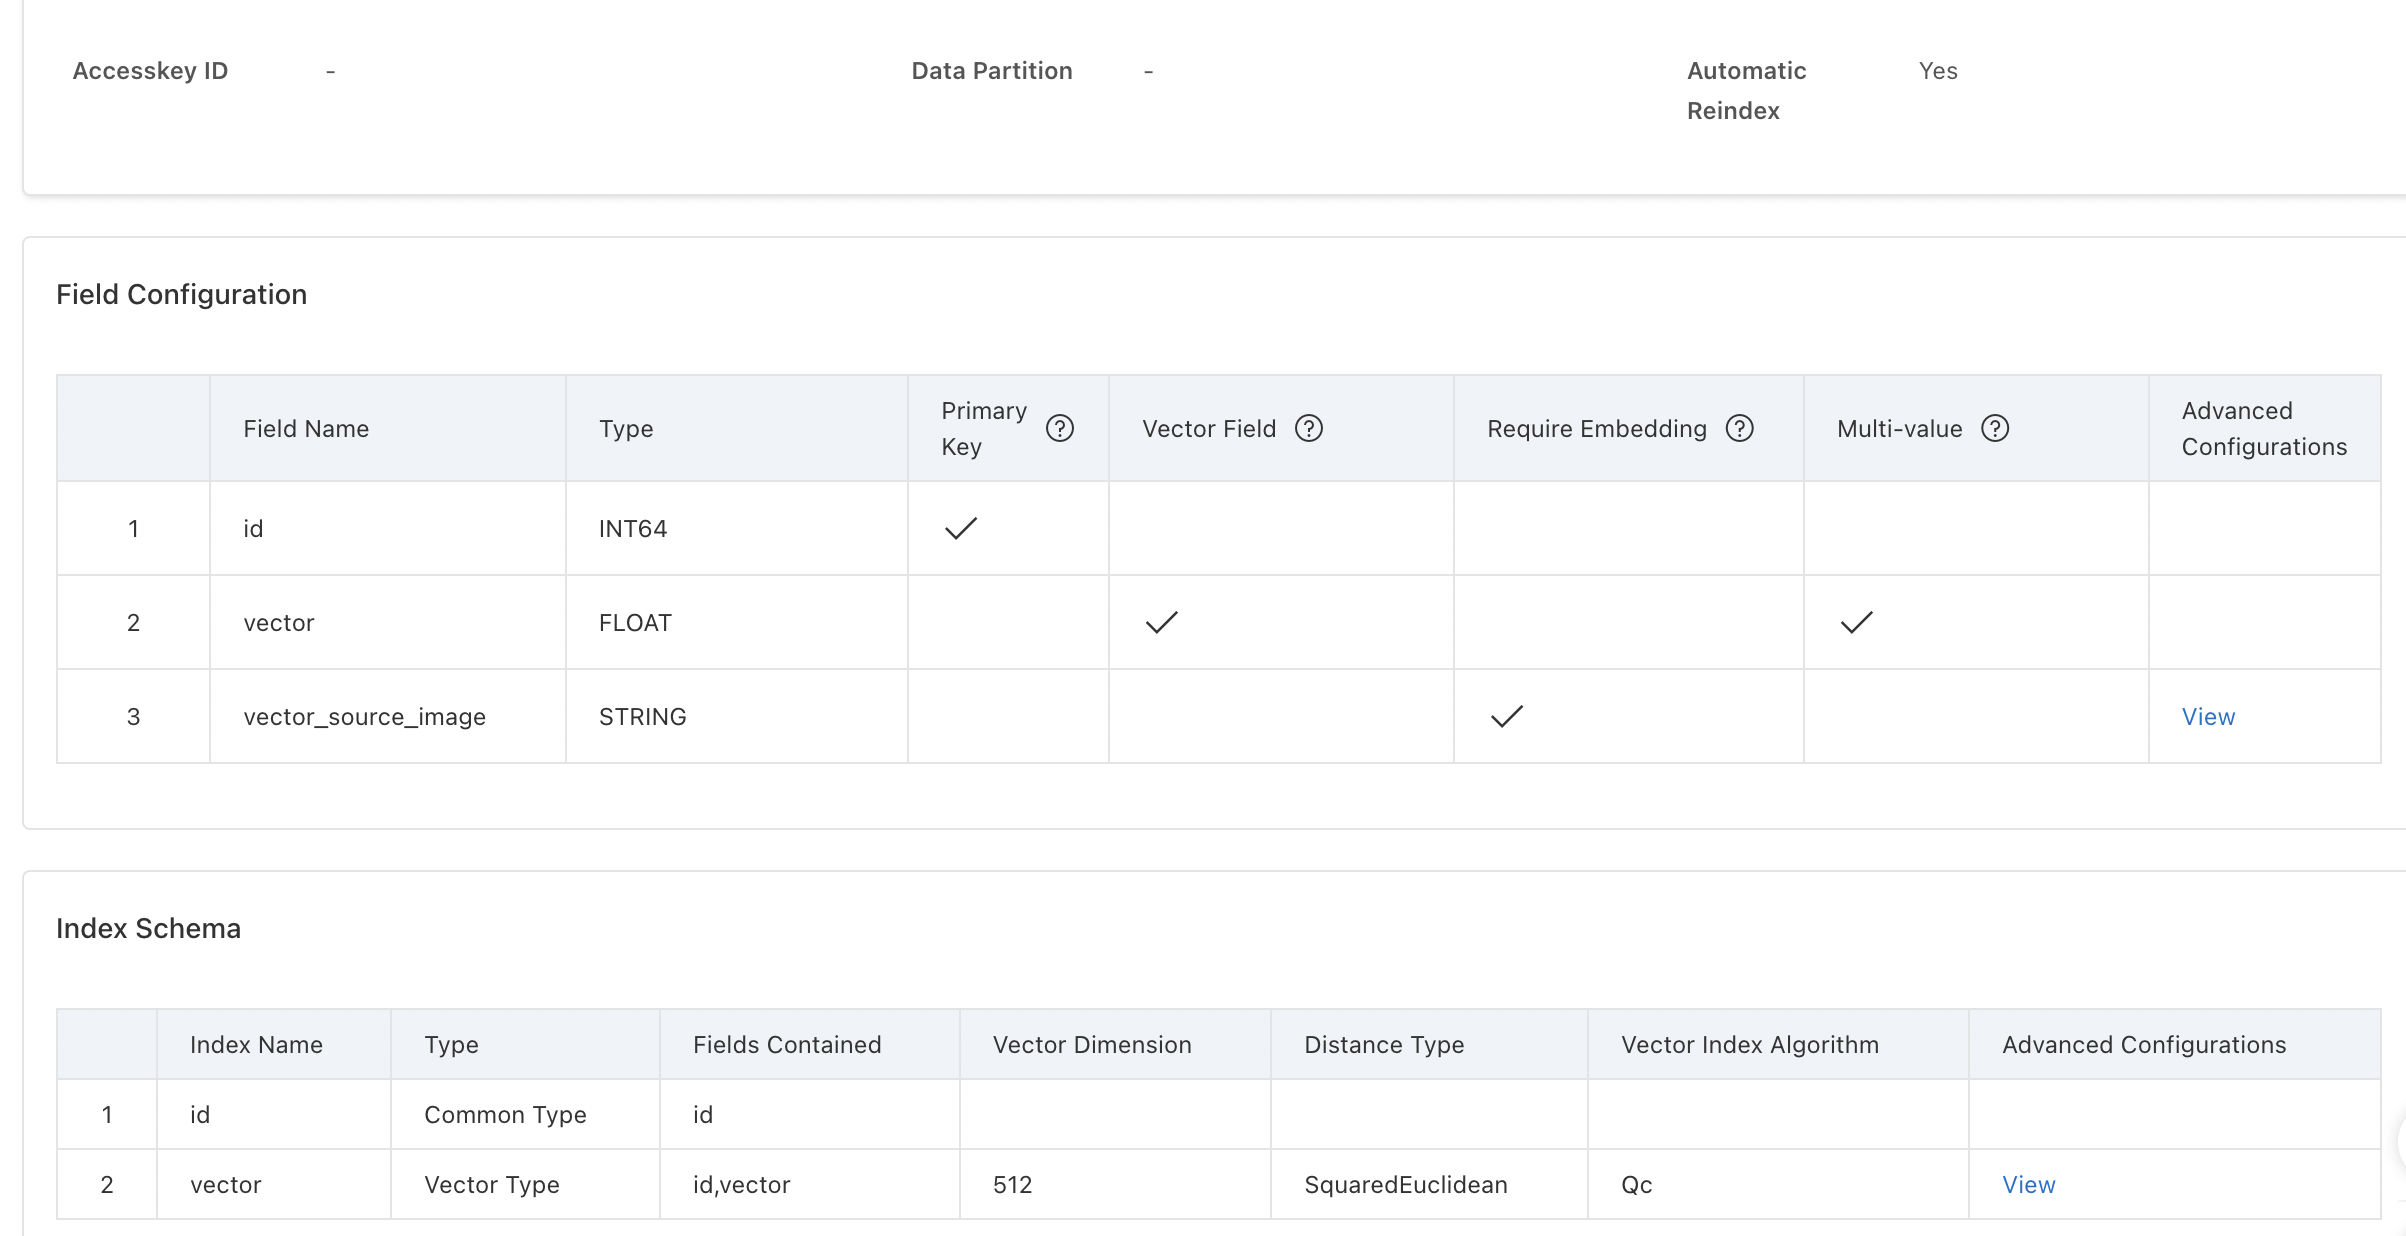This screenshot has height=1236, width=2406.
Task: Click the Primary Key help icon
Action: click(1059, 429)
